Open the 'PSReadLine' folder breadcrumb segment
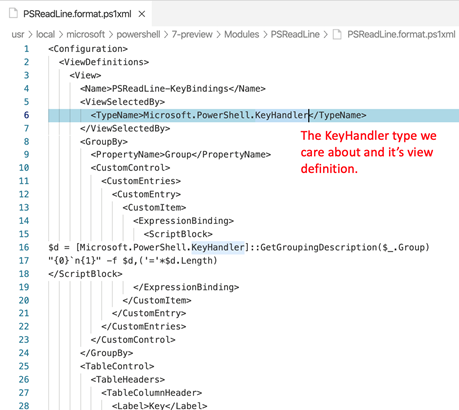 [295, 34]
